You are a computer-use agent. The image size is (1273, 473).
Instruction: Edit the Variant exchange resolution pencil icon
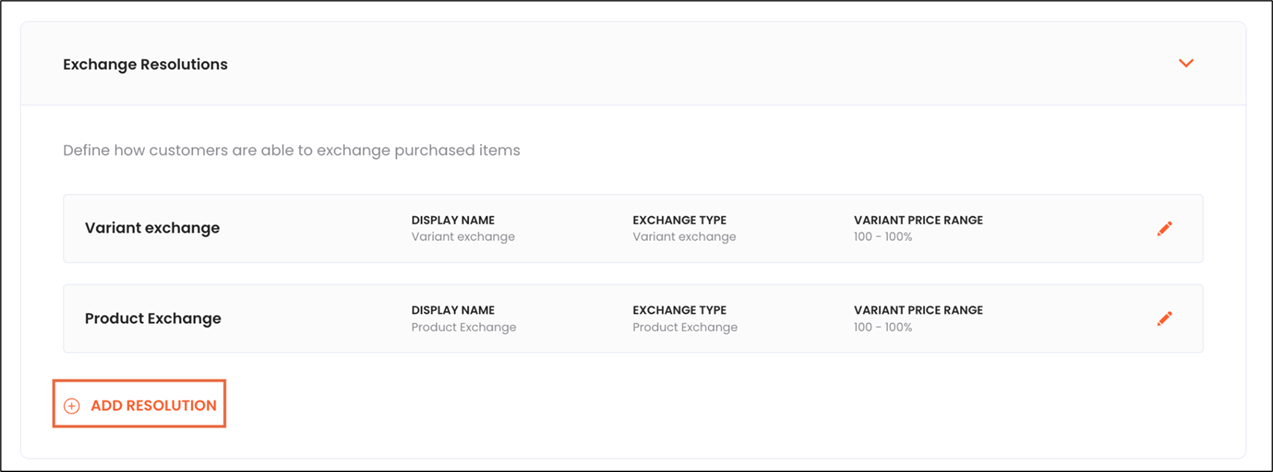coord(1164,229)
